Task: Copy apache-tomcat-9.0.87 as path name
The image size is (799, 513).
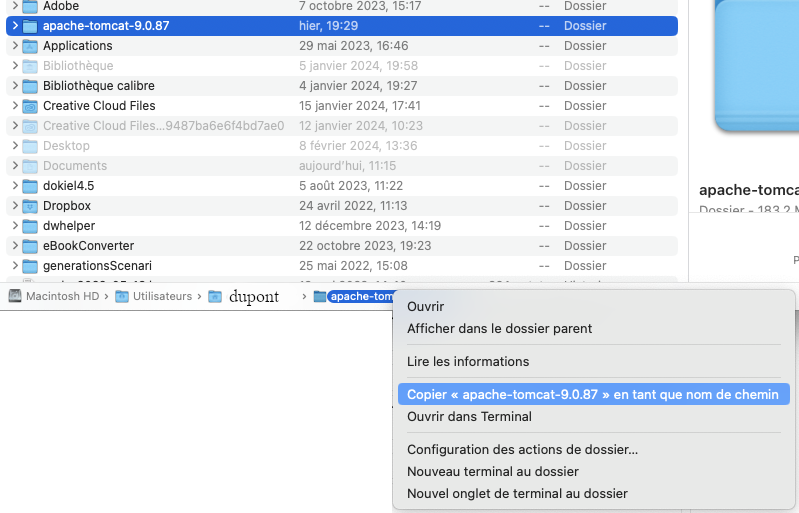Action: [592, 394]
